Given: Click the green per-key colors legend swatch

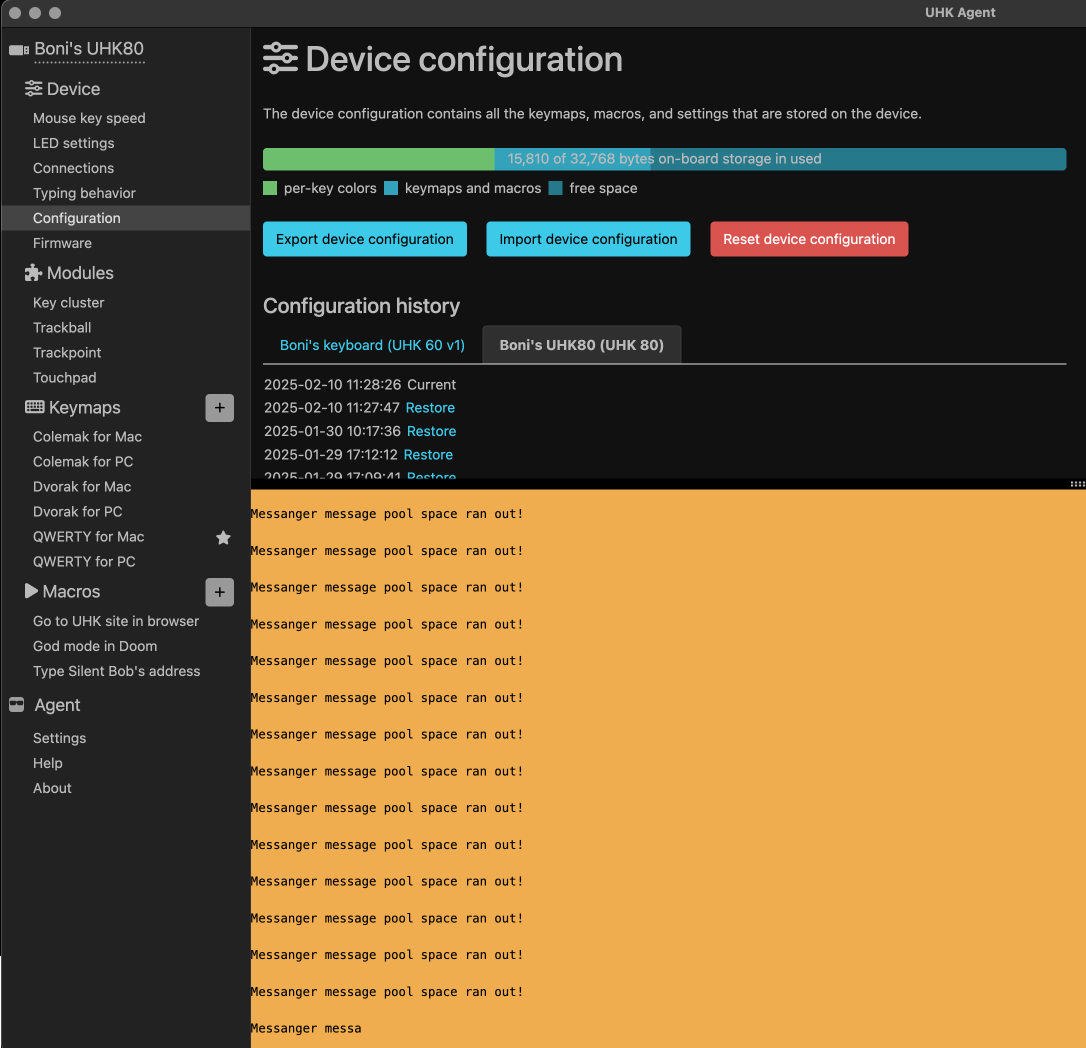Looking at the screenshot, I should [x=270, y=188].
